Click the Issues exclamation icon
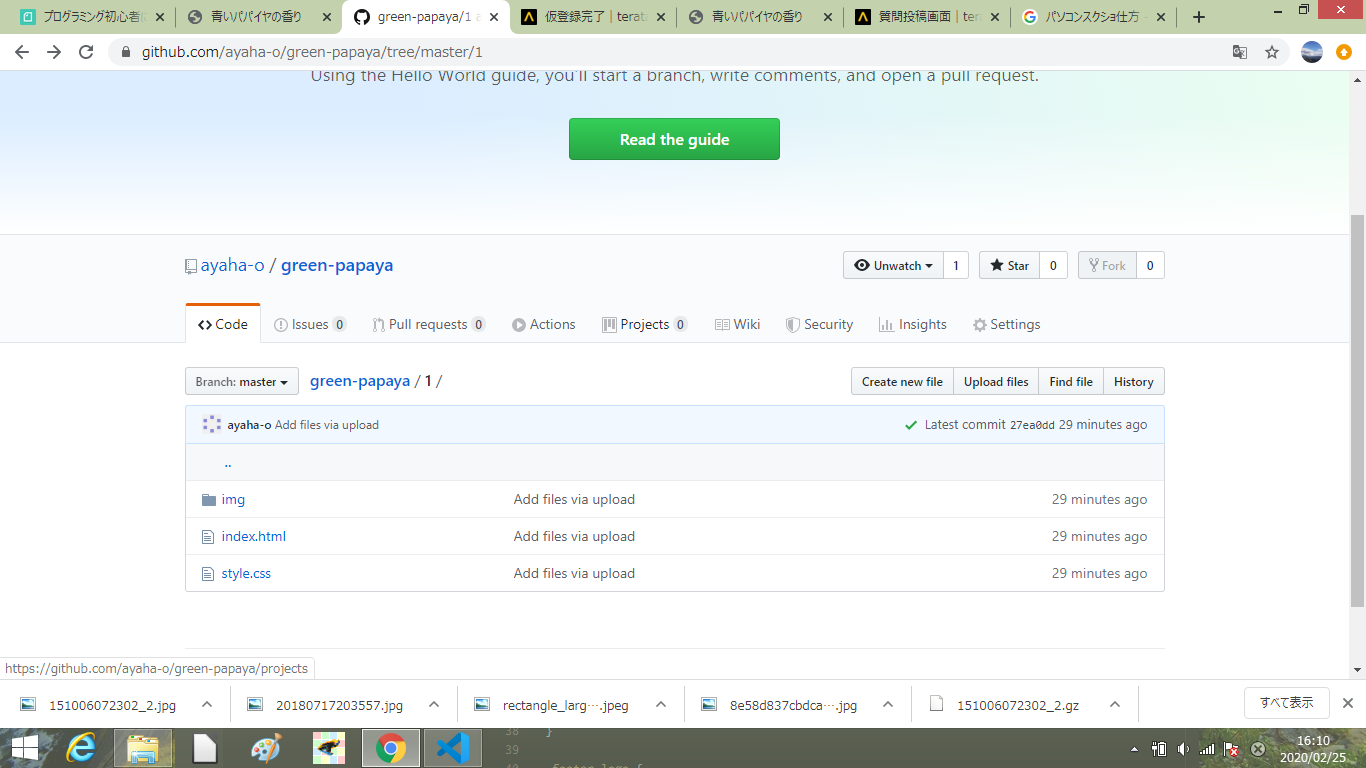The image size is (1366, 768). coord(282,323)
